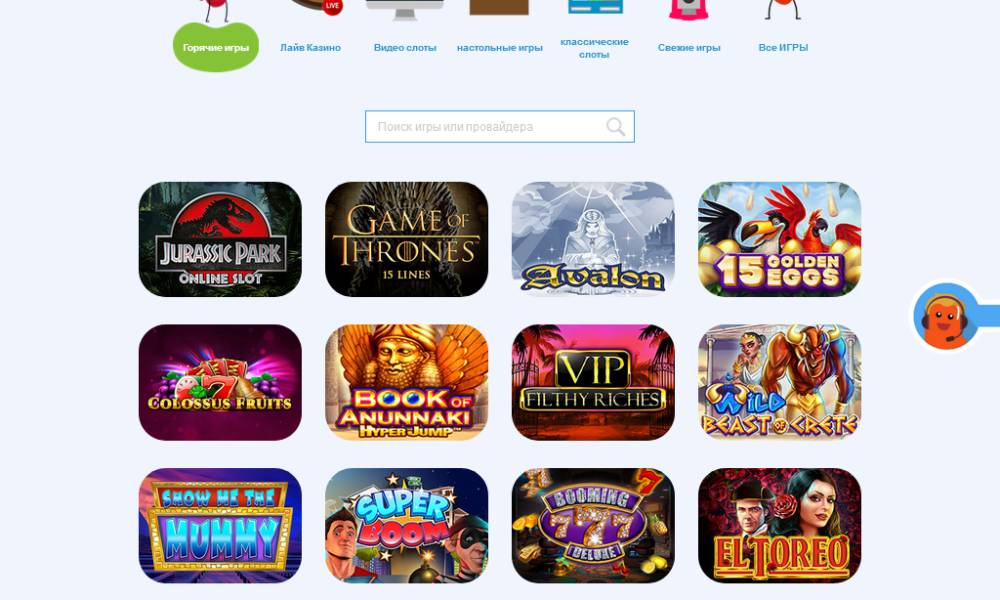1000x600 pixels.
Task: Play the 15 Golden Eggs game
Action: [779, 239]
